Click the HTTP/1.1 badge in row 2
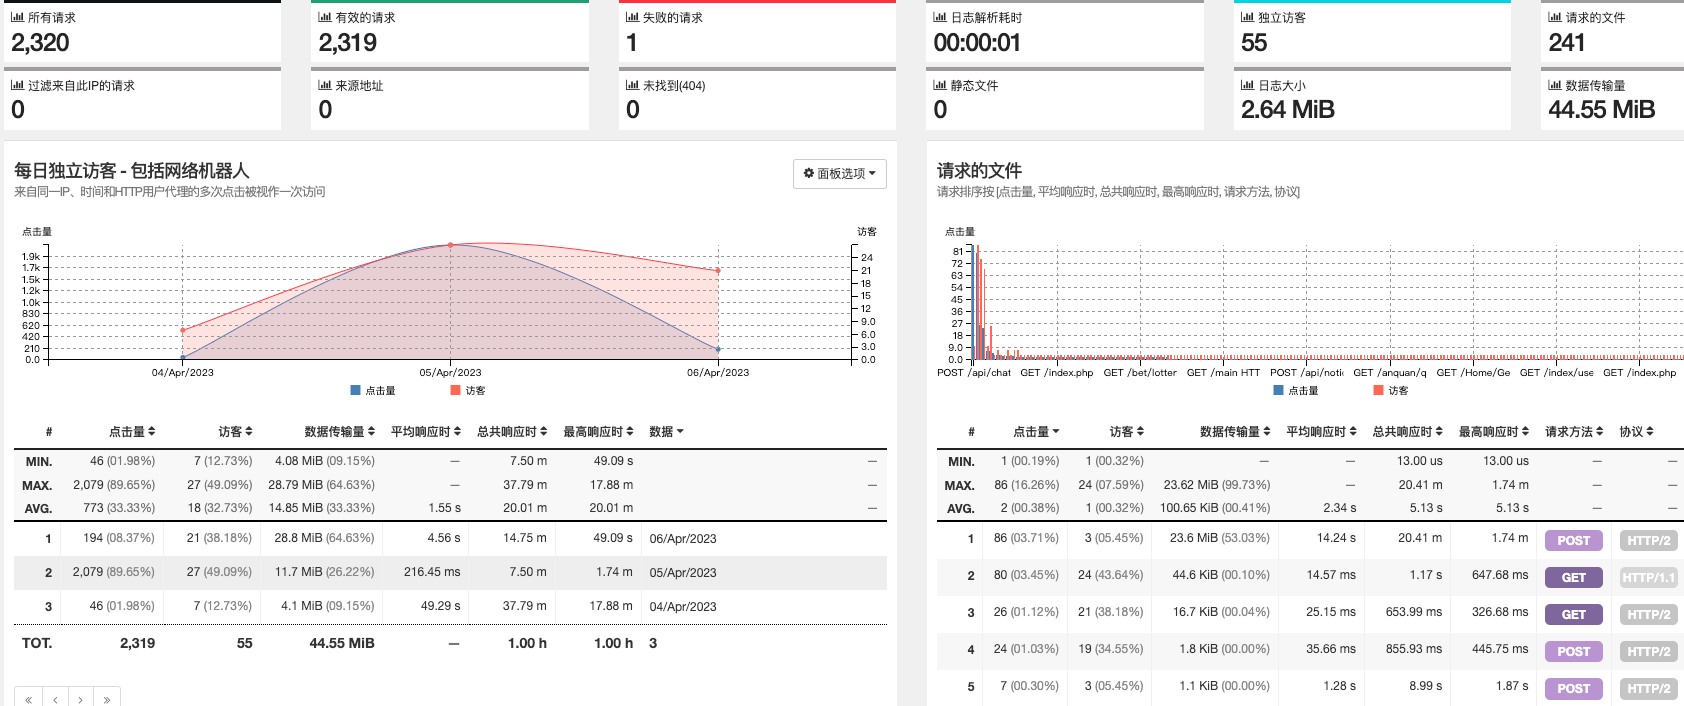The height and width of the screenshot is (706, 1684). coord(1648,578)
